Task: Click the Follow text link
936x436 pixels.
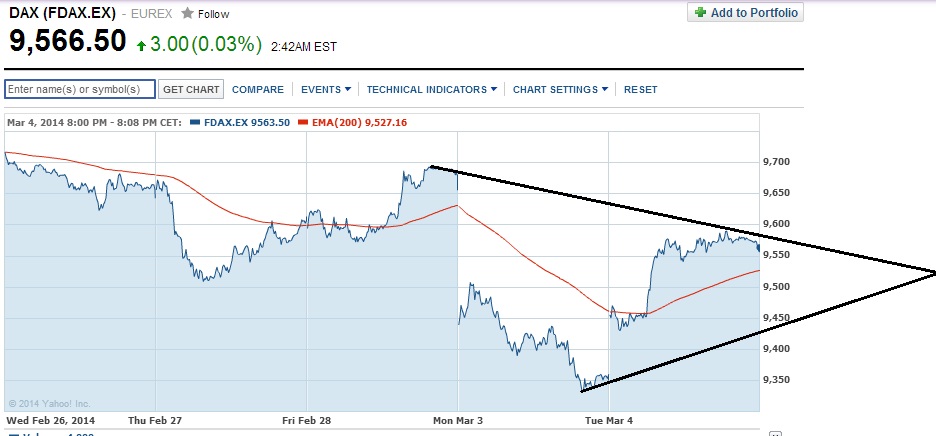Action: pos(213,14)
